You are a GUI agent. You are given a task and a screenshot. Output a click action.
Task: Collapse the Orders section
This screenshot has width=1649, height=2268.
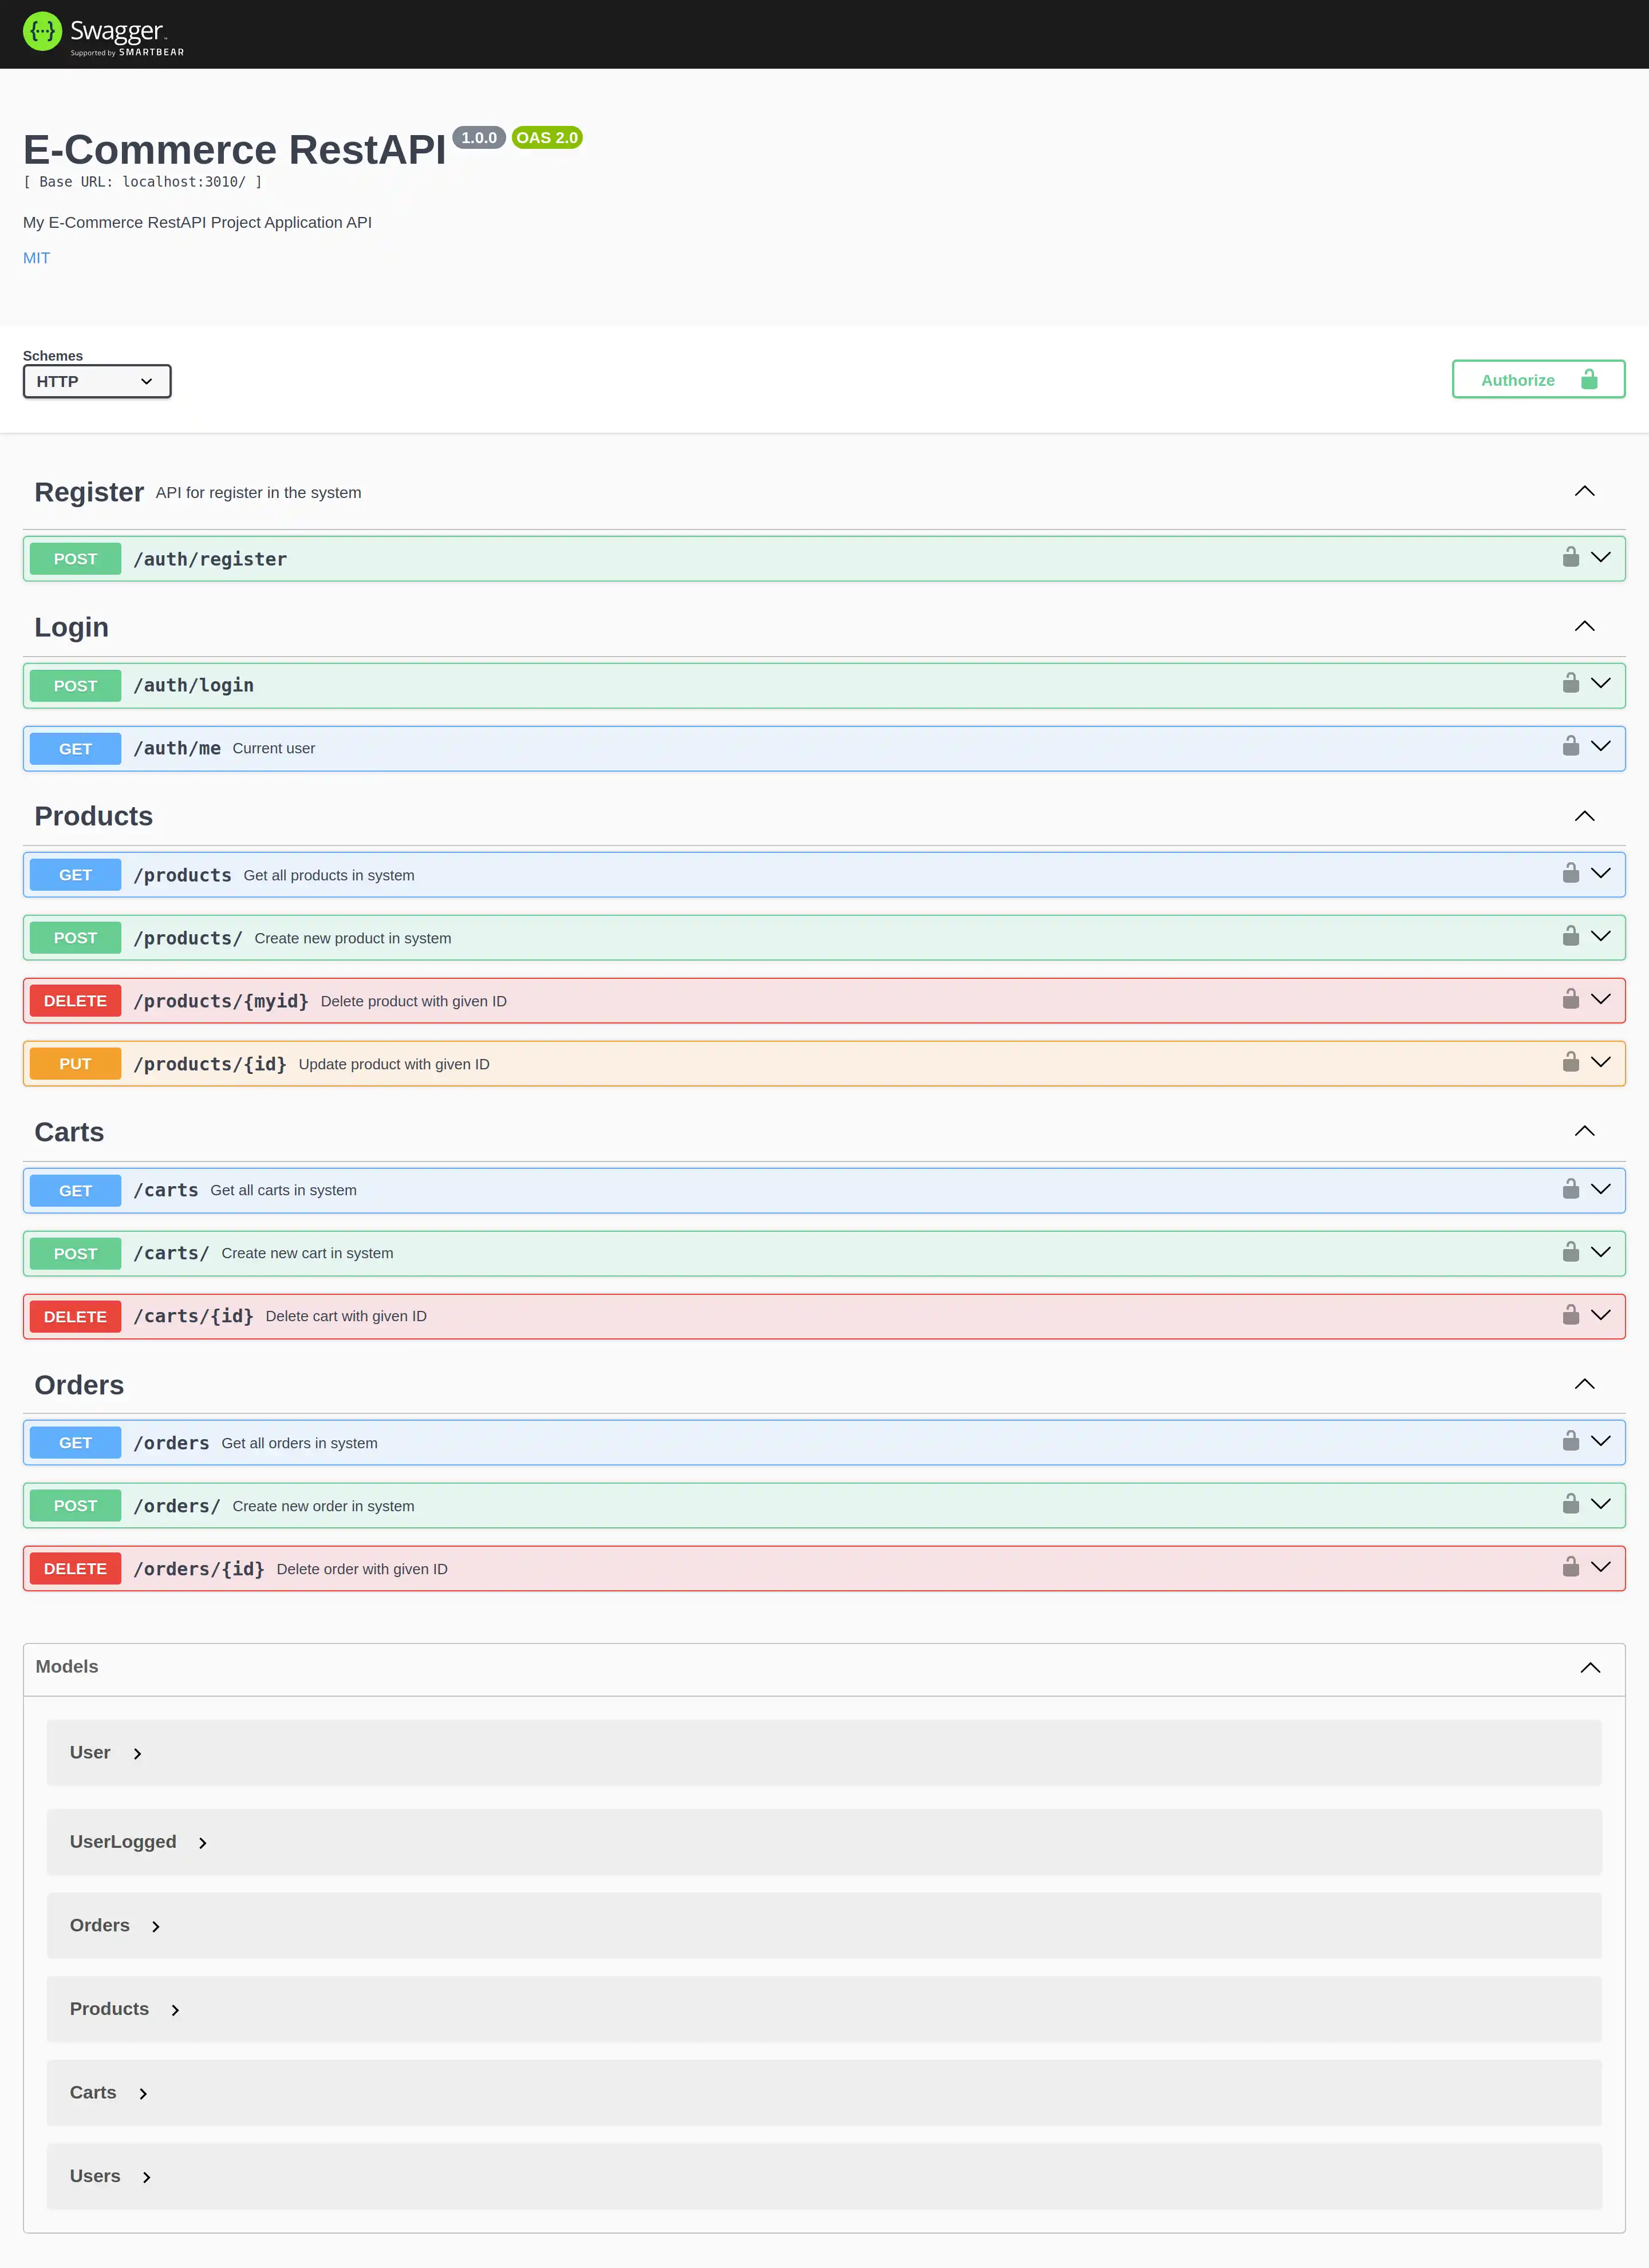1584,1384
